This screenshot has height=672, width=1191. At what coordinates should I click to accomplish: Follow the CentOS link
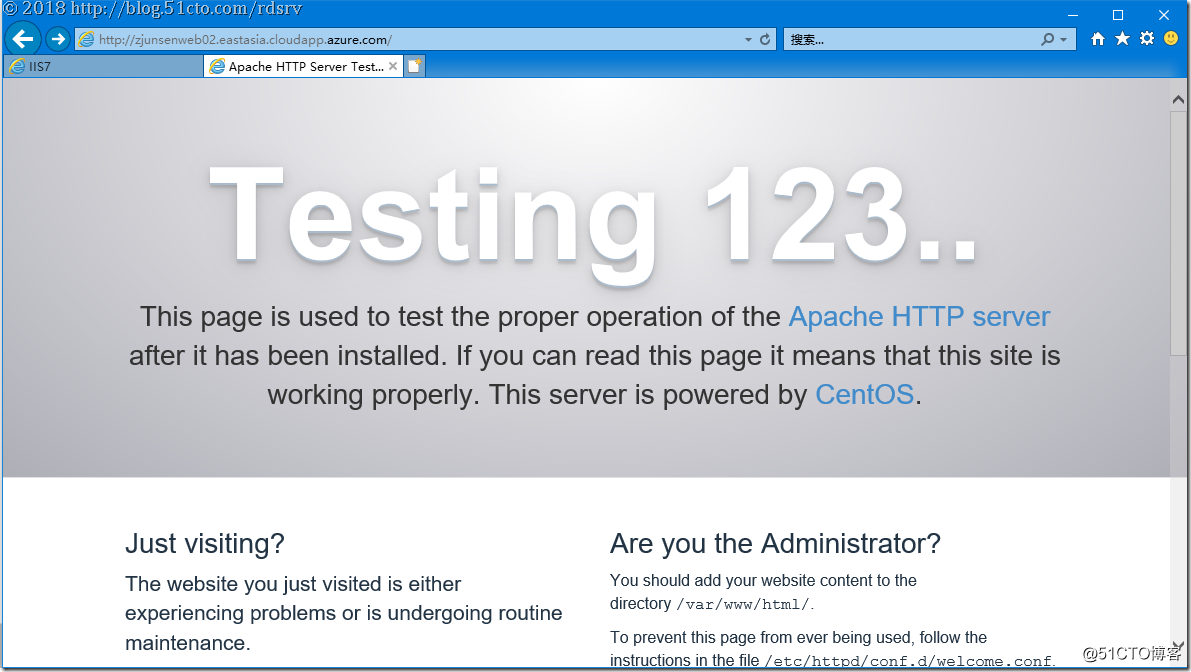pyautogui.click(x=864, y=395)
